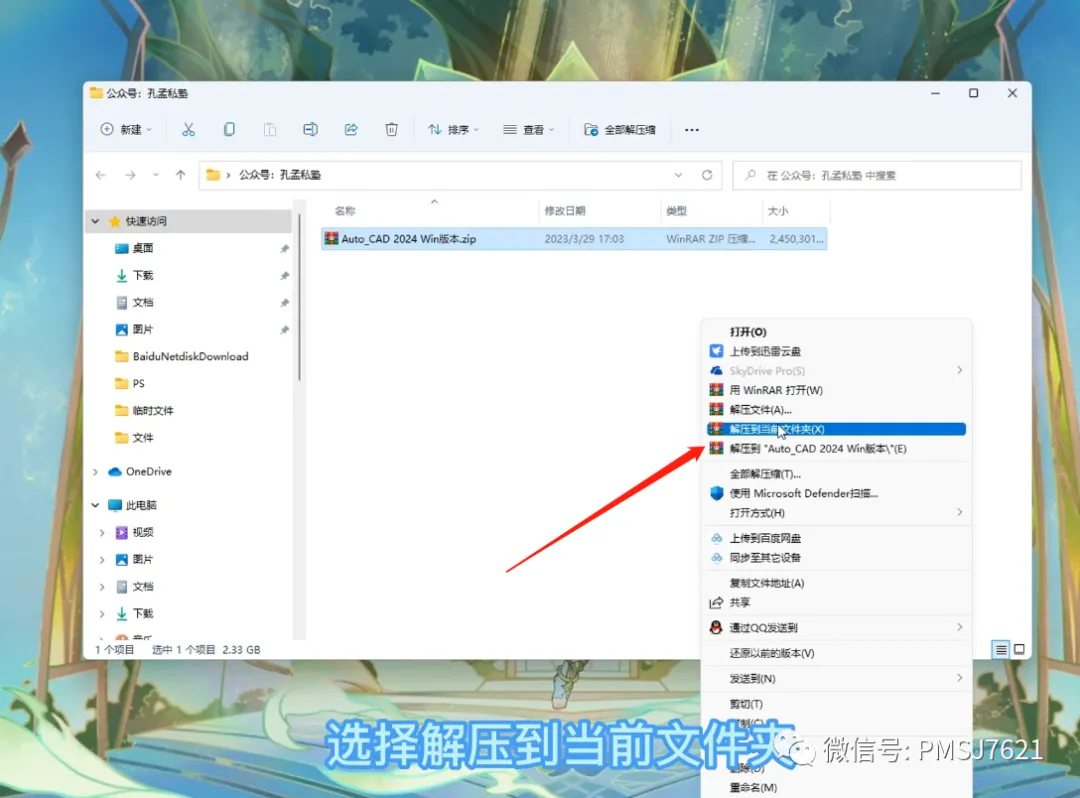Go up one folder level arrow
Screen dimensions: 1080x798
click(180, 175)
